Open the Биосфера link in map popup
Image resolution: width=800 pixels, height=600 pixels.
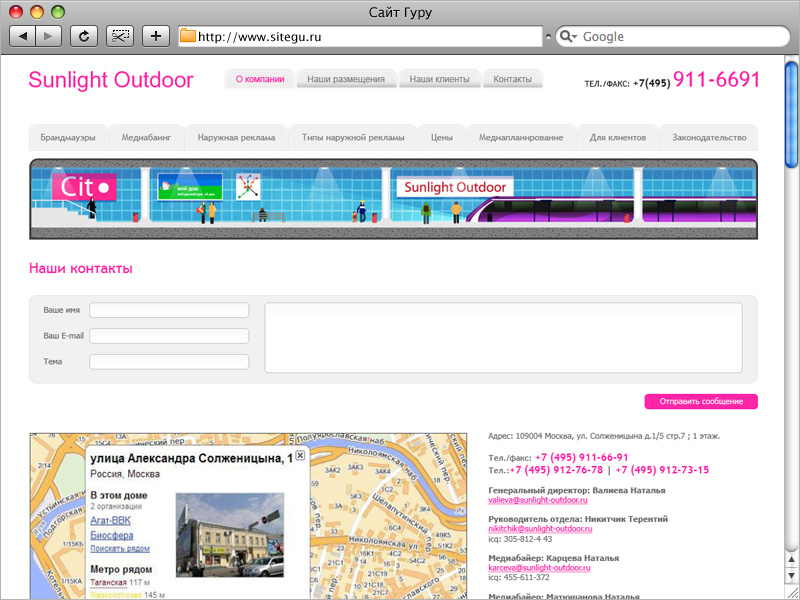click(112, 535)
